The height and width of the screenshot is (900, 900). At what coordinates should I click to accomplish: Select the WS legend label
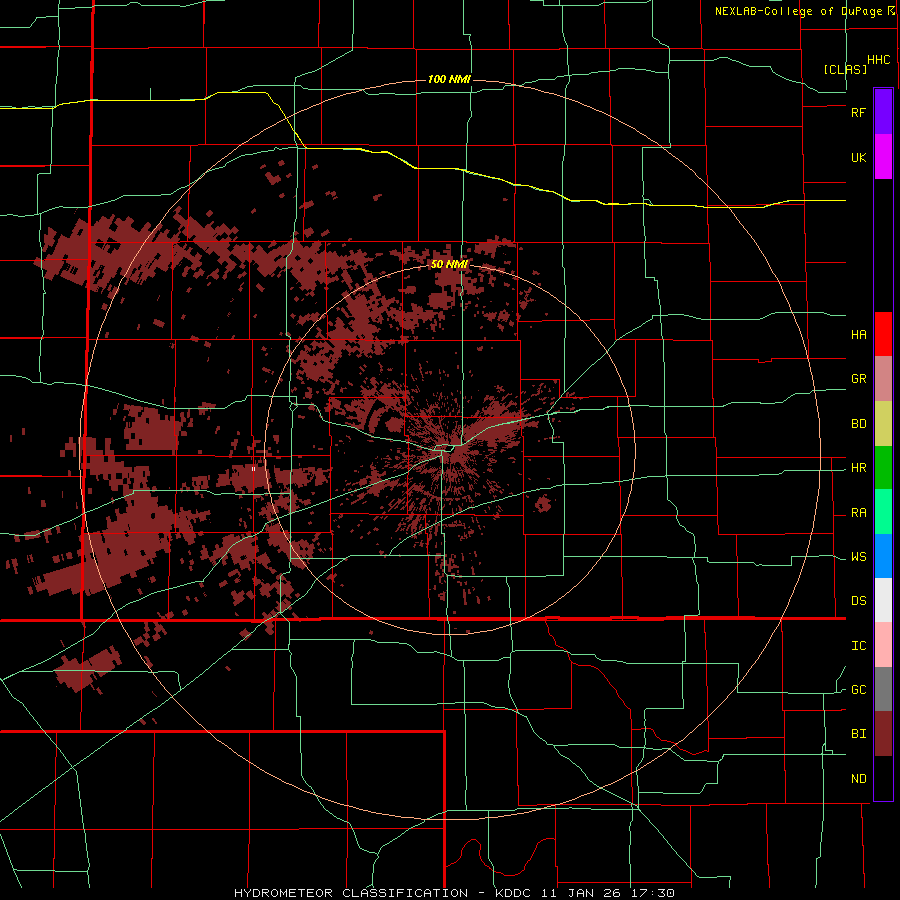click(858, 557)
